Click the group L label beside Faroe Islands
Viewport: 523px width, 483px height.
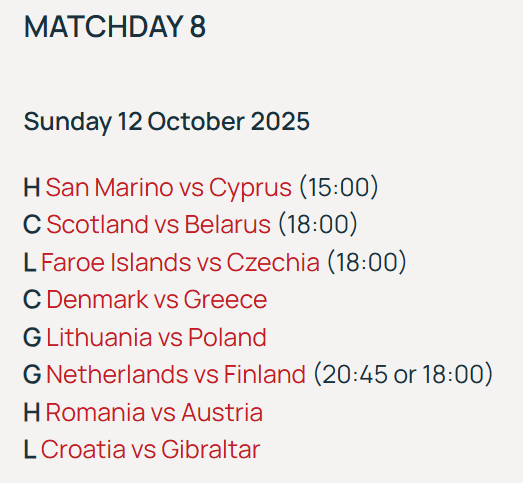[30, 262]
